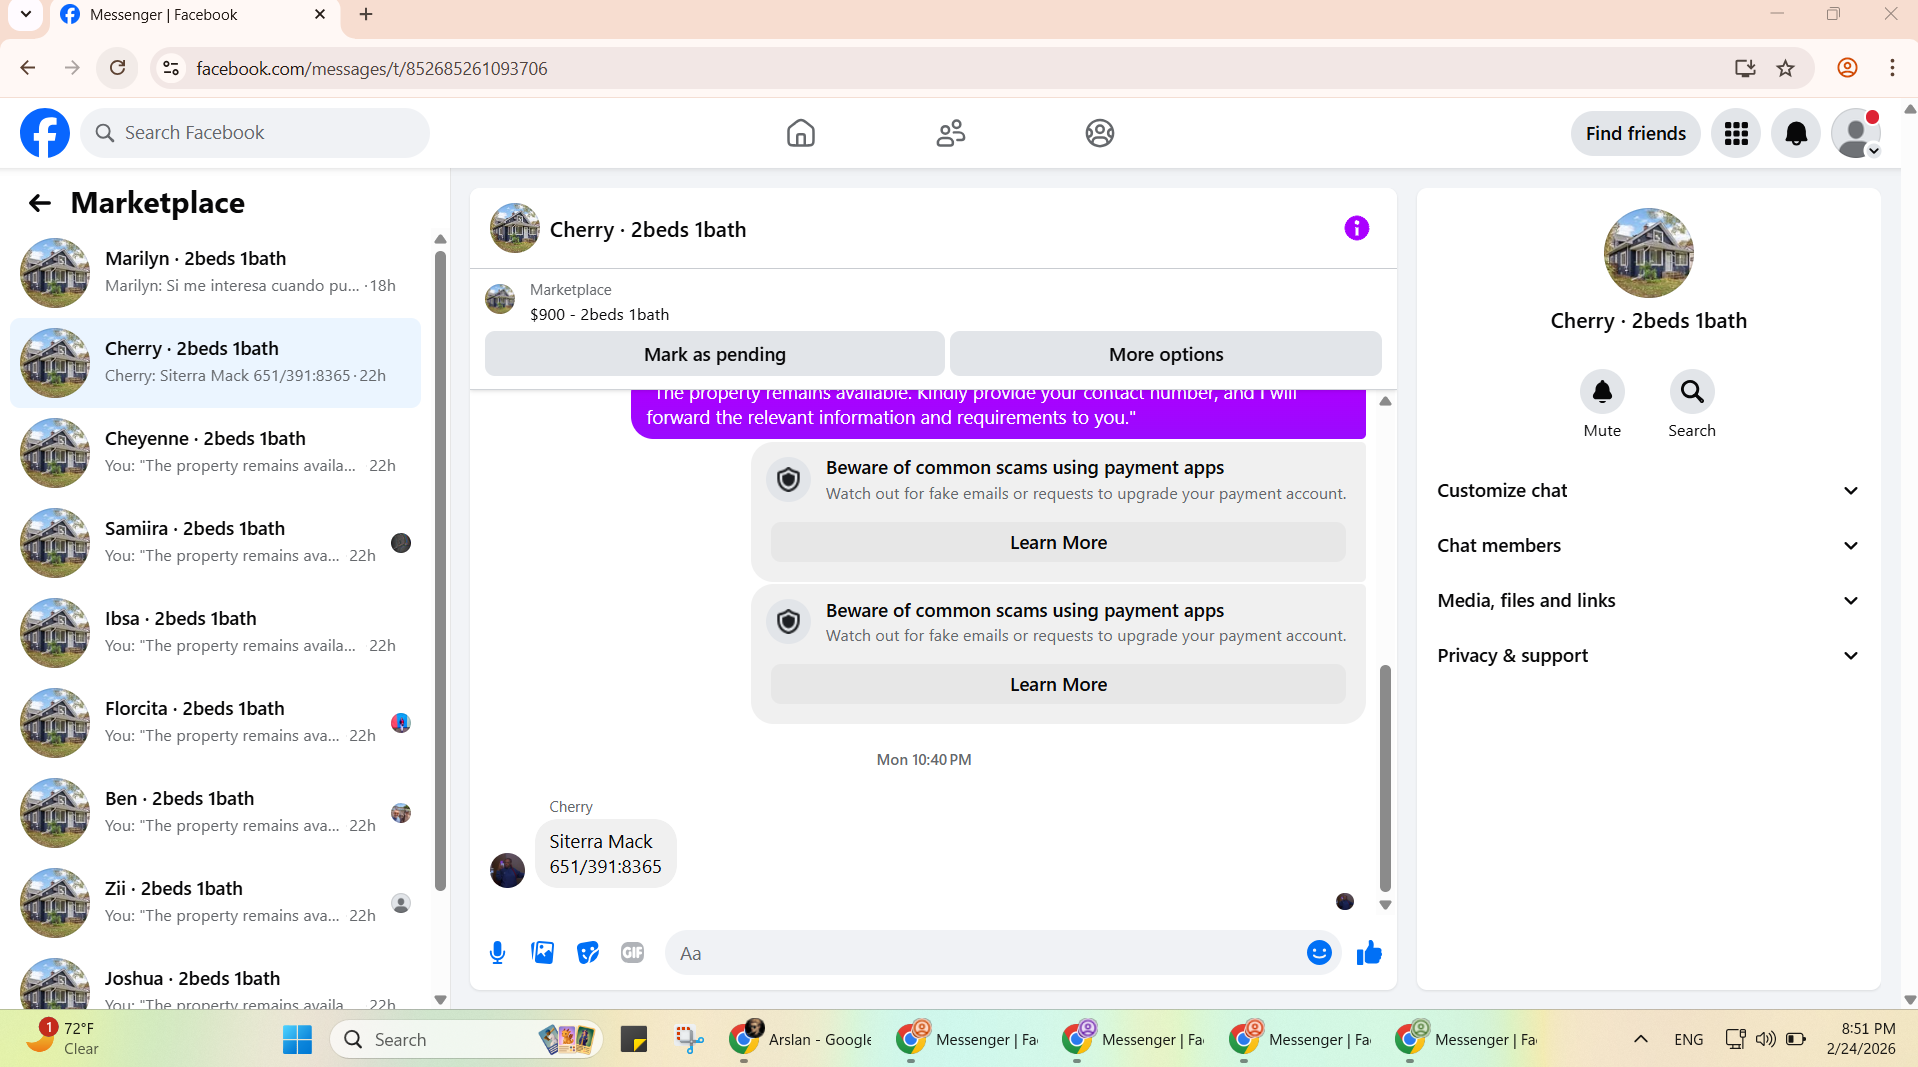Open Samiira 2beds 1bath conversation
Image resolution: width=1918 pixels, height=1067 pixels.
coord(215,542)
